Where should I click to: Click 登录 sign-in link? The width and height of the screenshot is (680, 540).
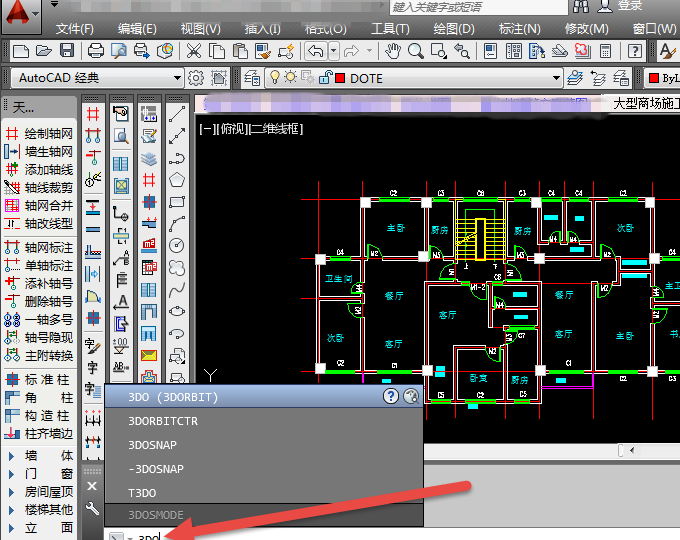pos(630,6)
